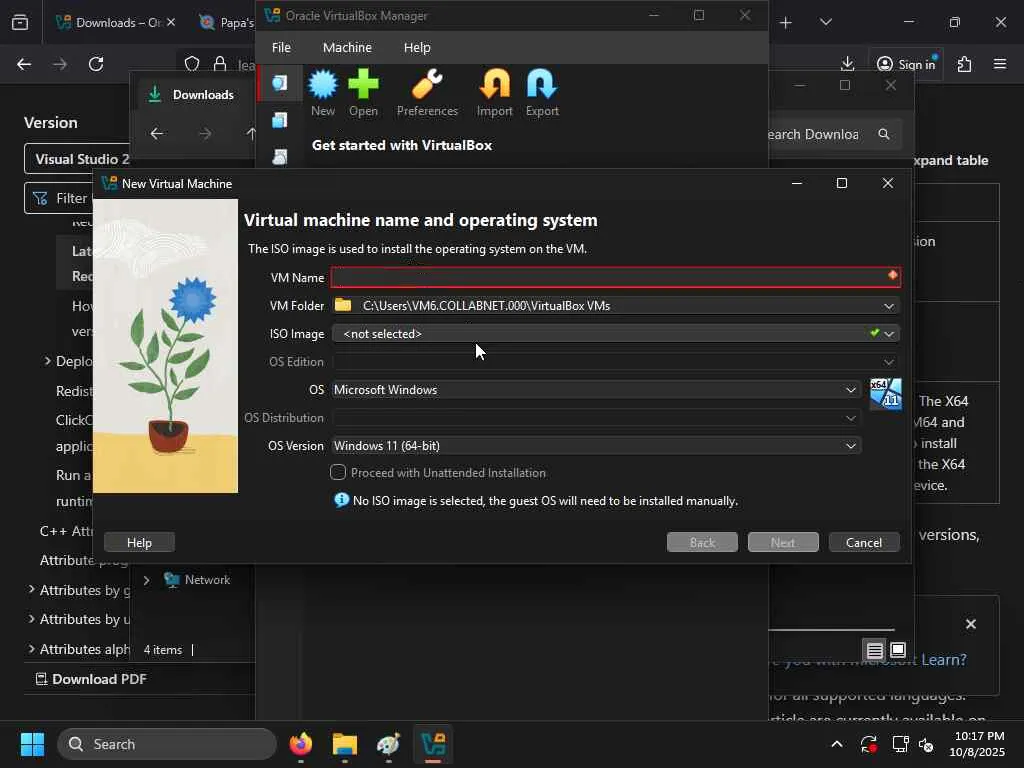Select the second sidebar icon in VirtualBox Manager
The width and height of the screenshot is (1024, 768).
pyautogui.click(x=280, y=120)
